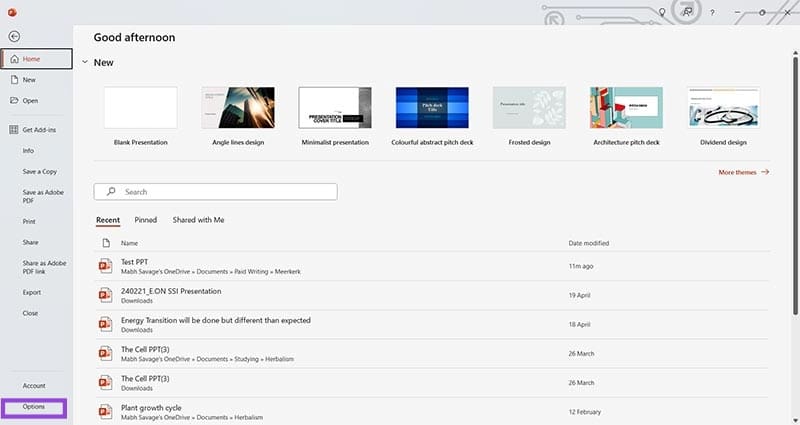Open PowerPoint Options
Image resolution: width=800 pixels, height=425 pixels.
[34, 407]
